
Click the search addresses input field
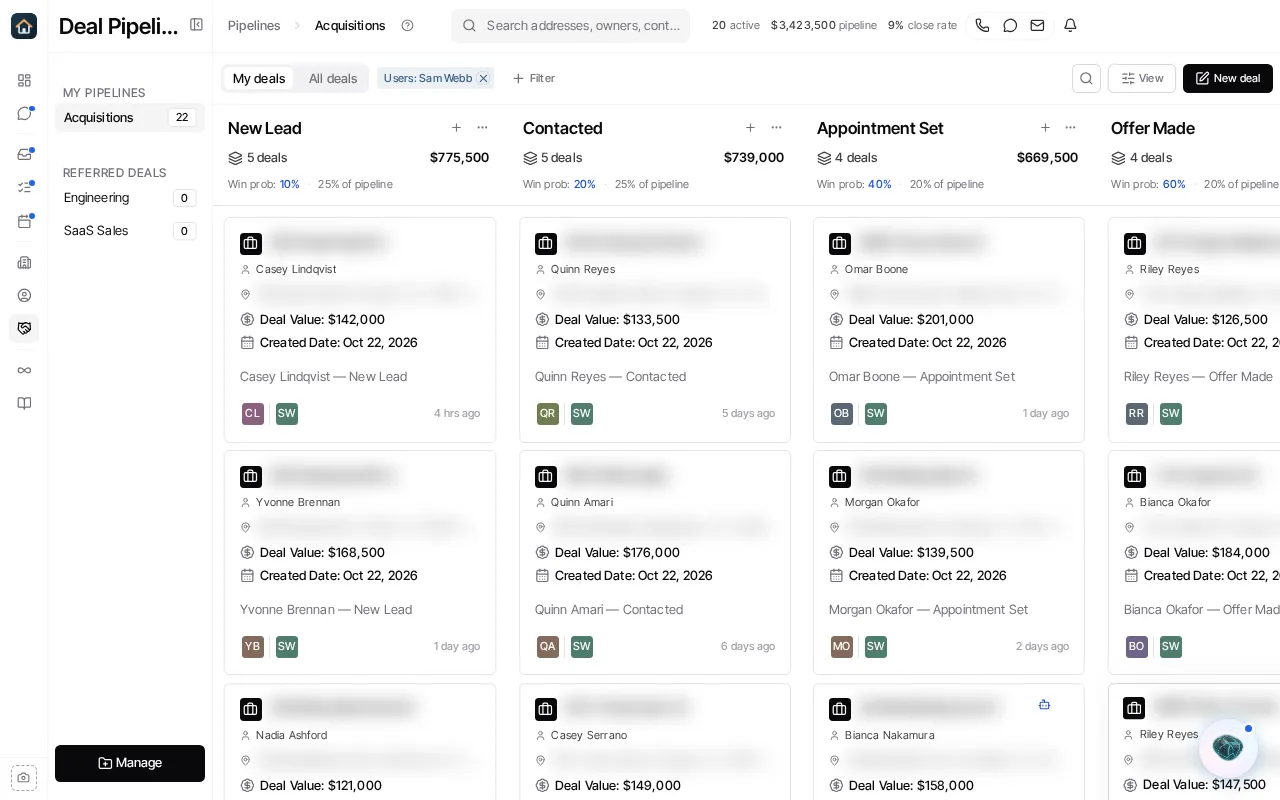coord(570,26)
